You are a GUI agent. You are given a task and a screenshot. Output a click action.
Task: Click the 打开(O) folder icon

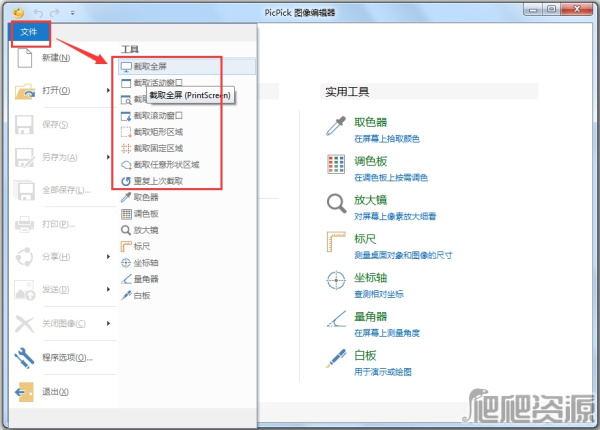25,91
